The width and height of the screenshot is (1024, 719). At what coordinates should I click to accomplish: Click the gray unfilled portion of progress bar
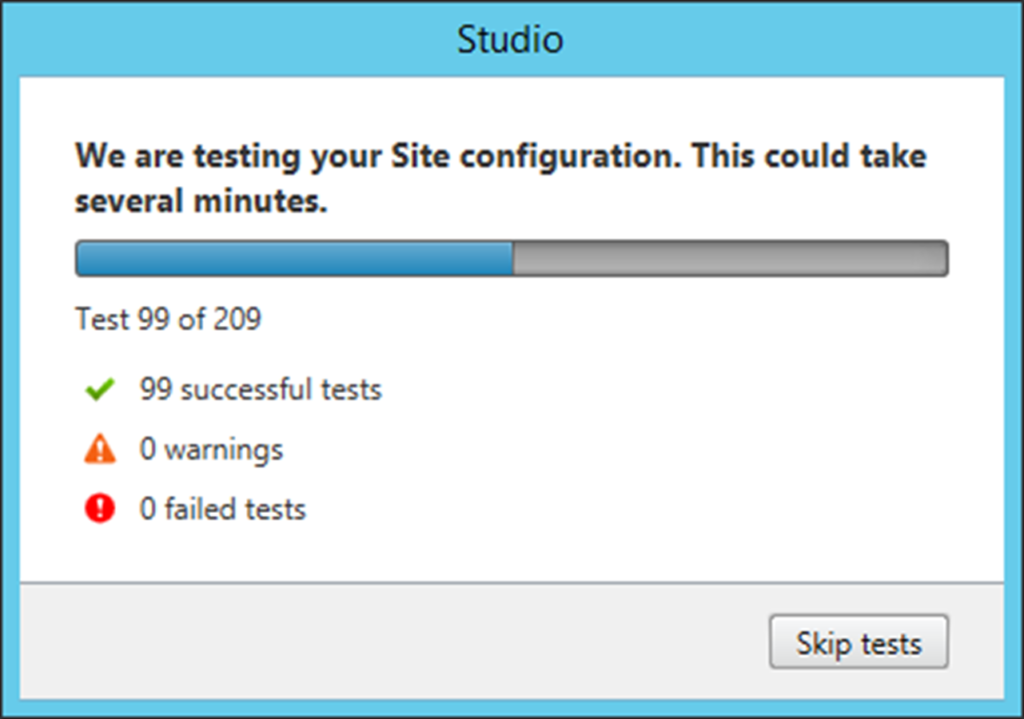click(x=730, y=258)
